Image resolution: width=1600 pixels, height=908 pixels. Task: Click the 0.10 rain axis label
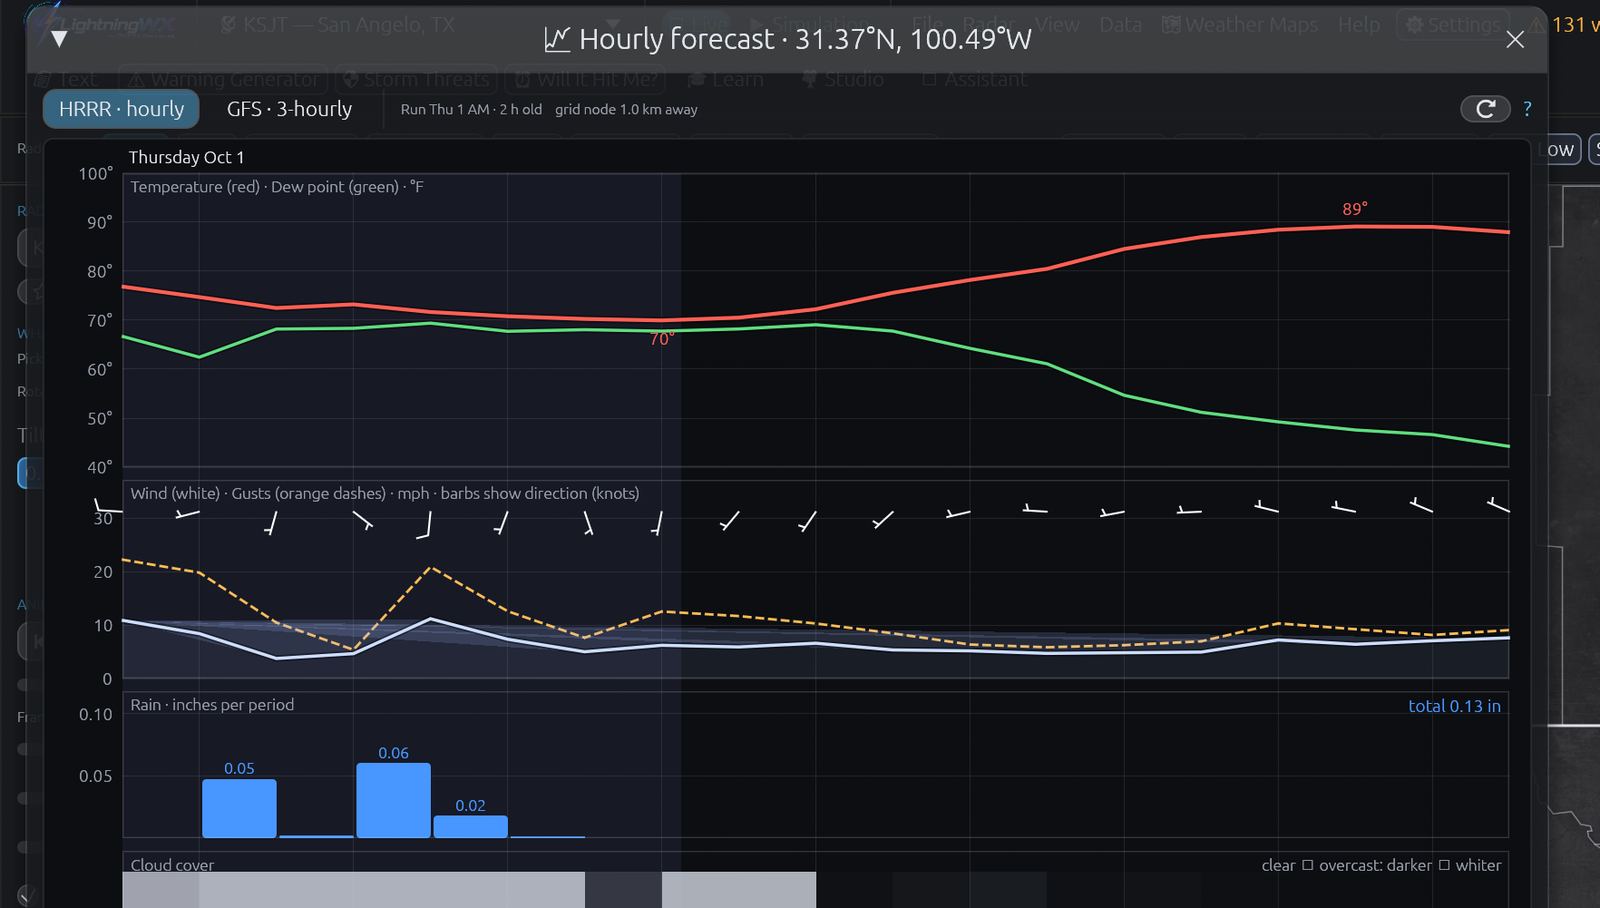96,714
